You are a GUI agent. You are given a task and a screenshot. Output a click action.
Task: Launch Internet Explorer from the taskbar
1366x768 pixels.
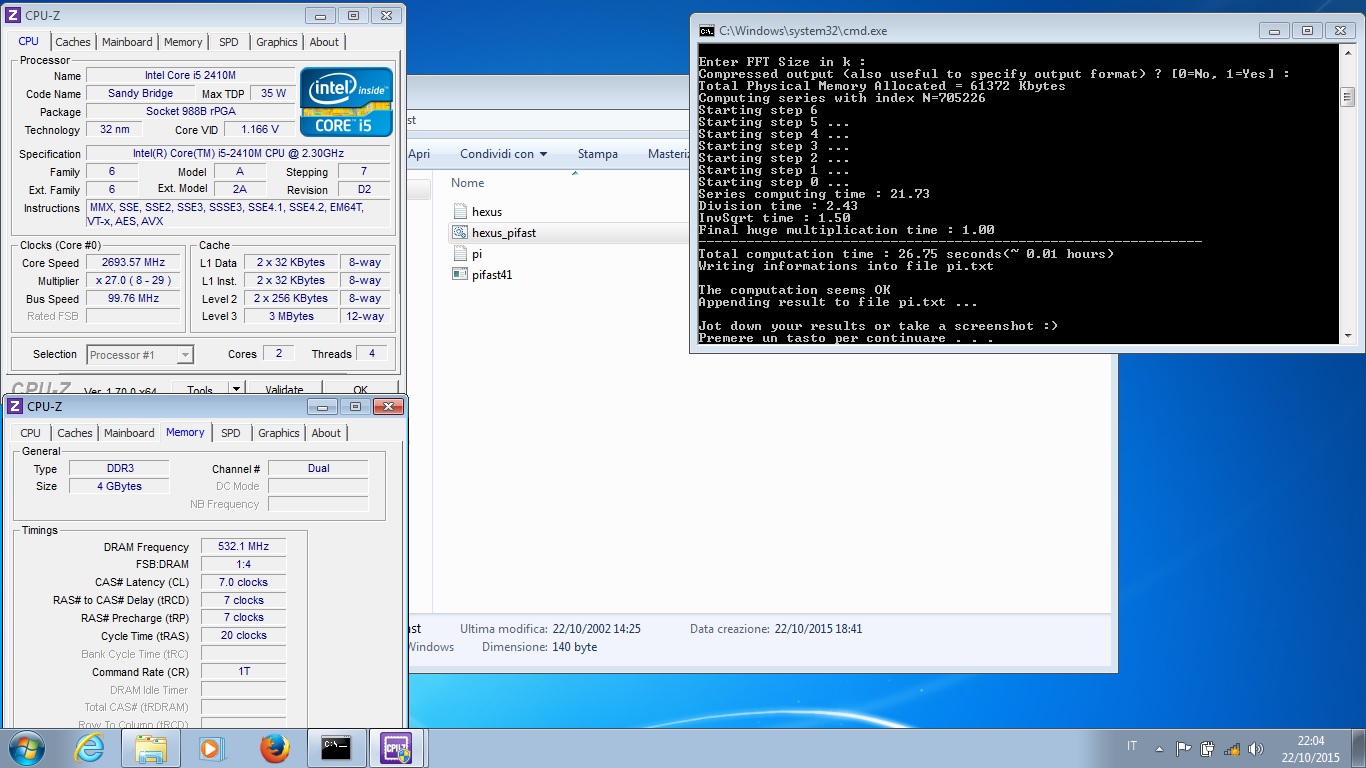89,748
